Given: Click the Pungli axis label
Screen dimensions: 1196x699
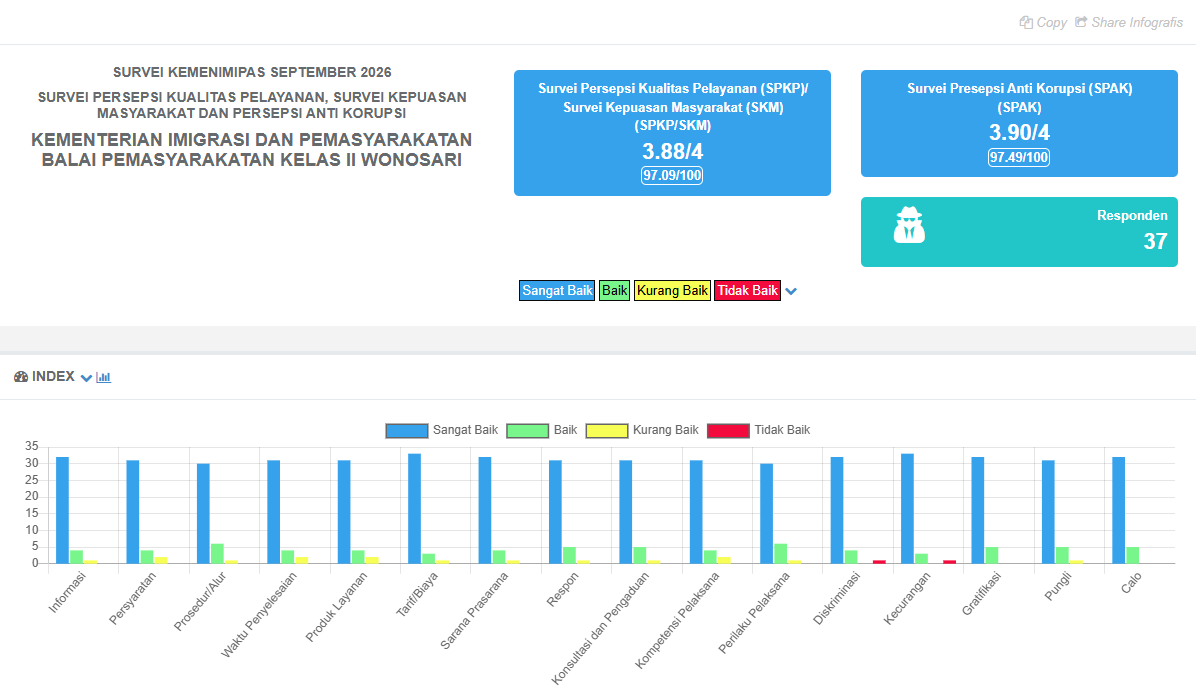Looking at the screenshot, I should (x=1059, y=585).
